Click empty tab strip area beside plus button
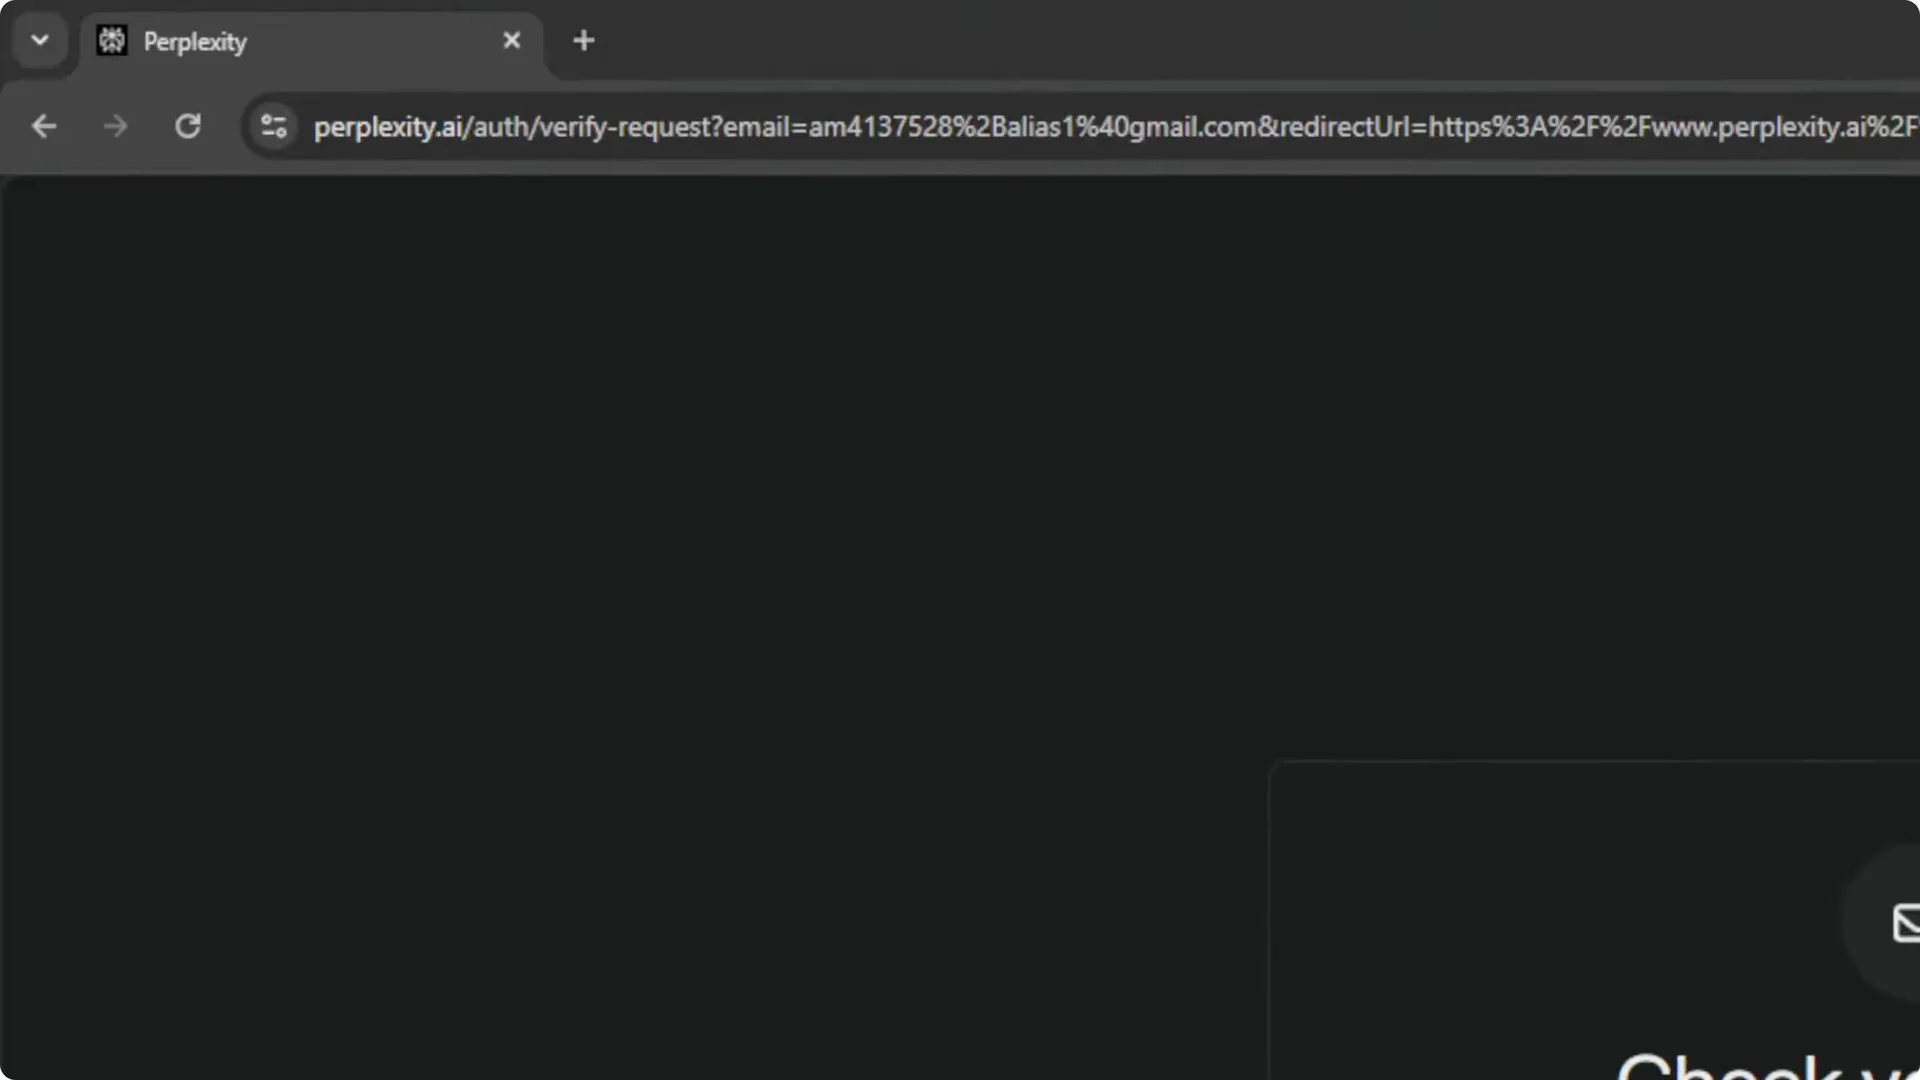The height and width of the screenshot is (1080, 1920). [x=1200, y=40]
